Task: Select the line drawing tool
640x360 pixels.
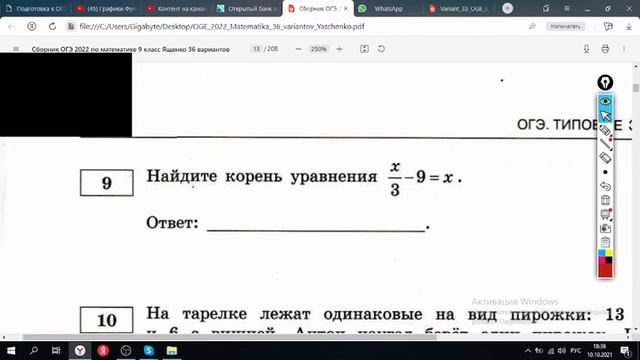Action: point(605,144)
